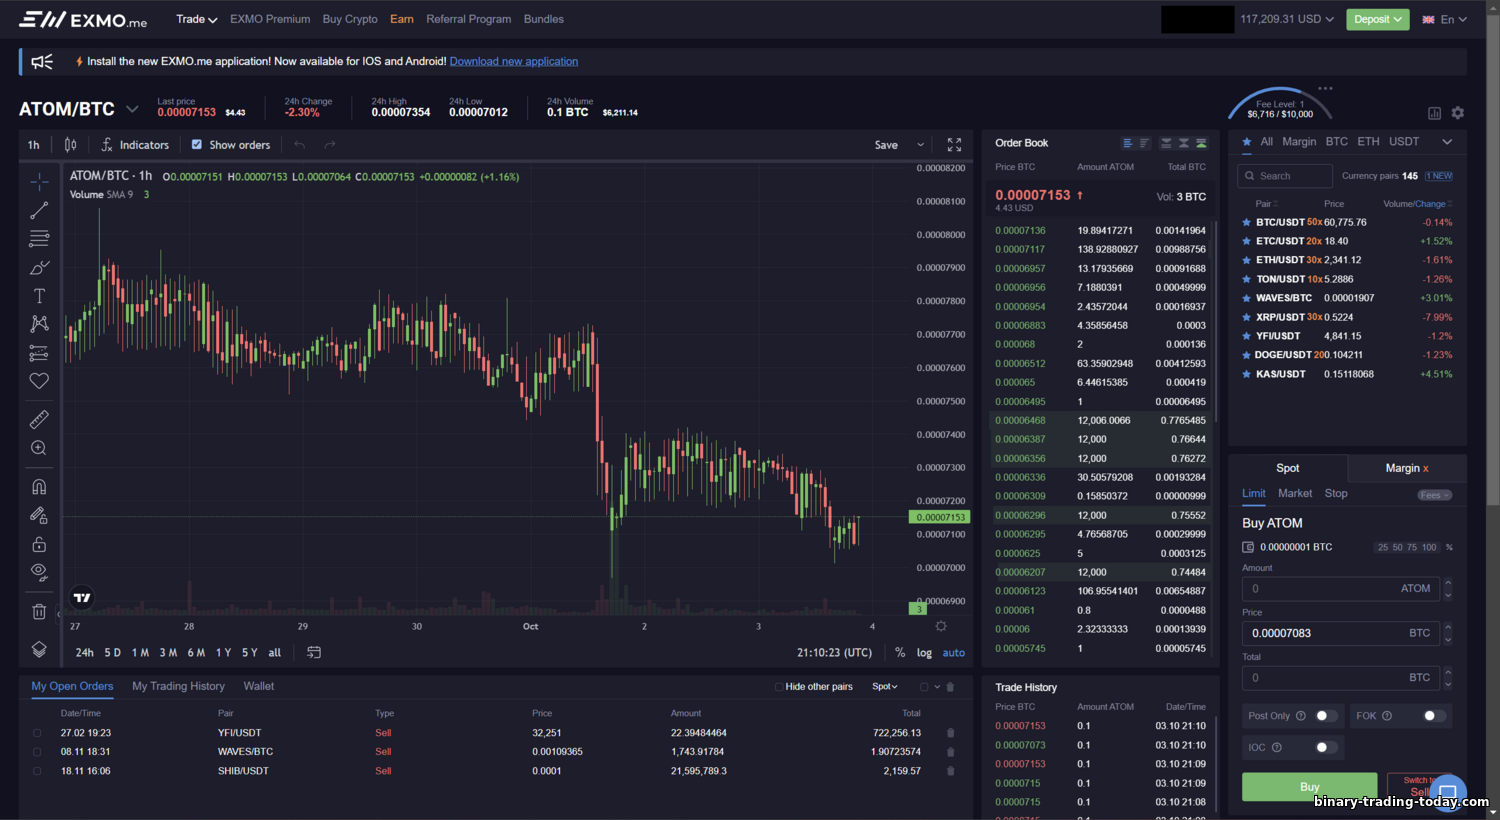The width and height of the screenshot is (1500, 820).
Task: Open the object tree layers icon
Action: pos(39,649)
